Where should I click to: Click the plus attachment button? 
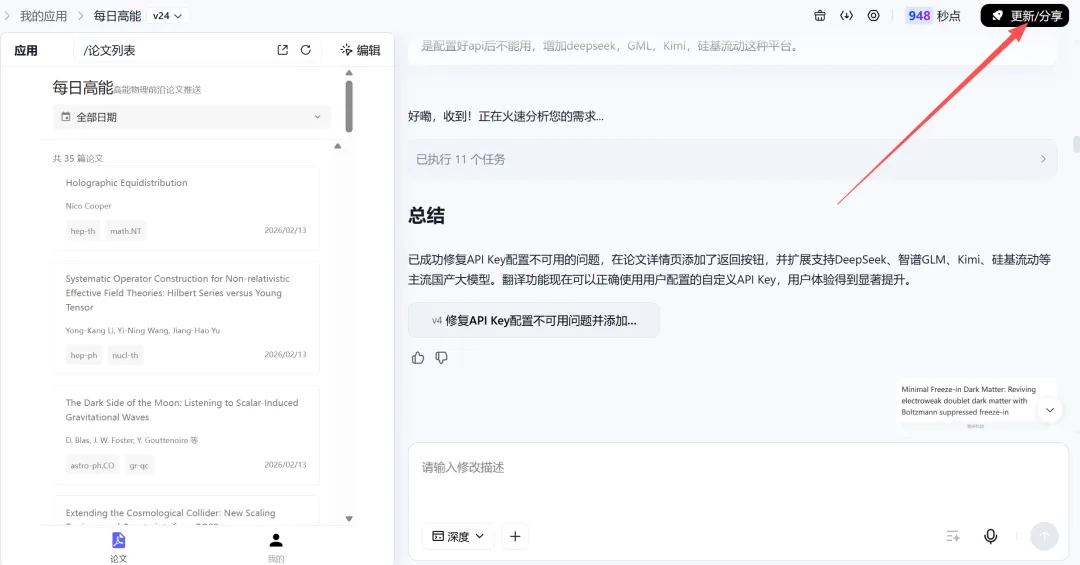click(515, 536)
